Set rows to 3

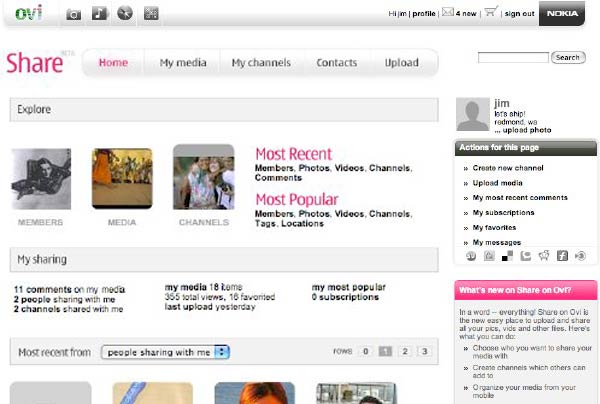[x=423, y=352]
